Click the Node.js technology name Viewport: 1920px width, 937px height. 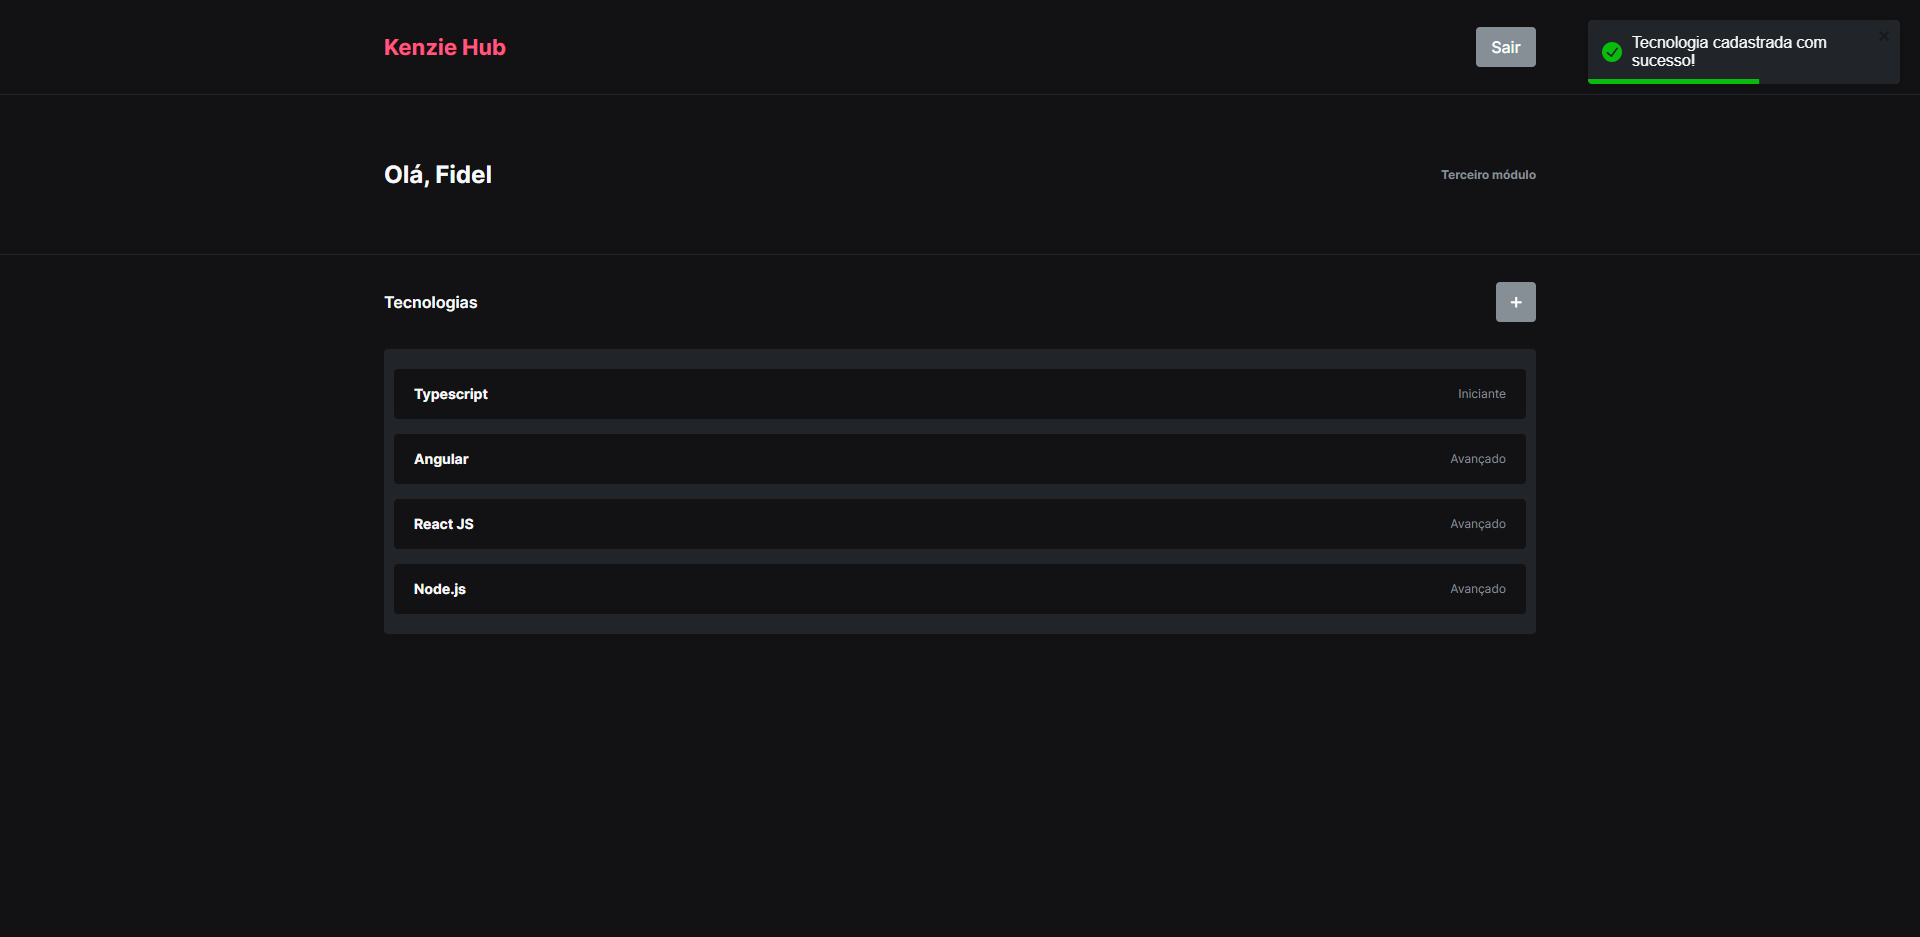439,588
